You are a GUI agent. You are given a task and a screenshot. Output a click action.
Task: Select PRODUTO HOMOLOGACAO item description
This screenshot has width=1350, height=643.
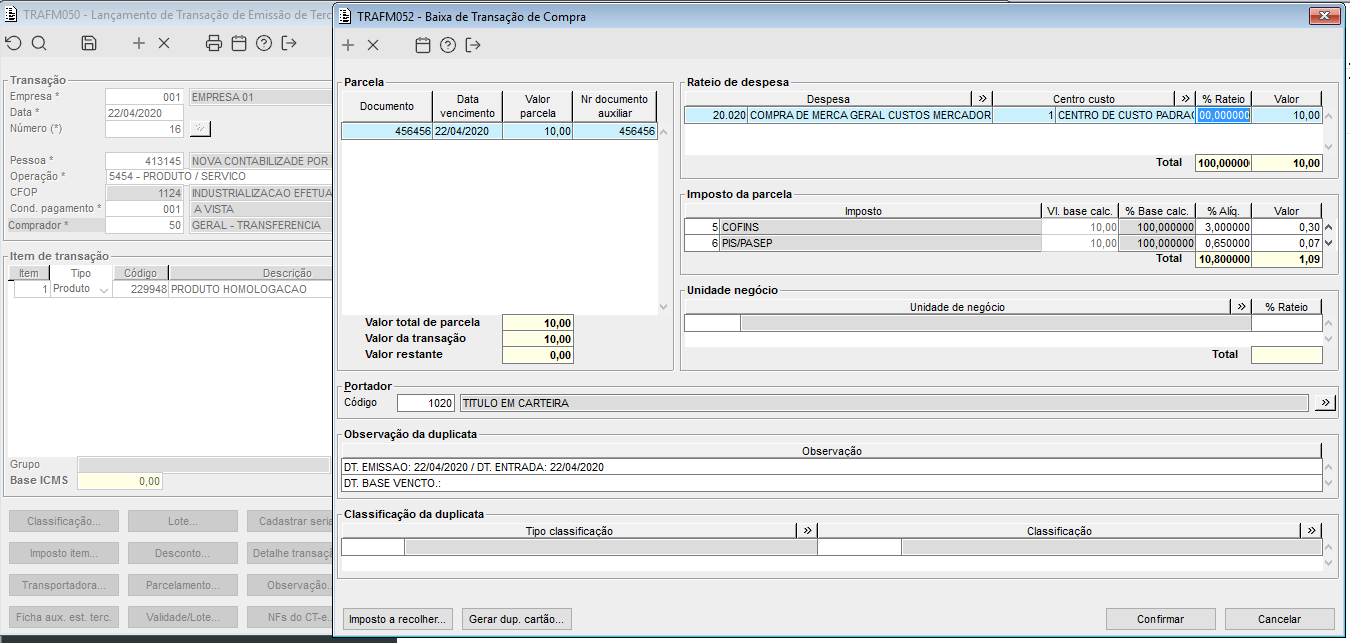click(249, 289)
